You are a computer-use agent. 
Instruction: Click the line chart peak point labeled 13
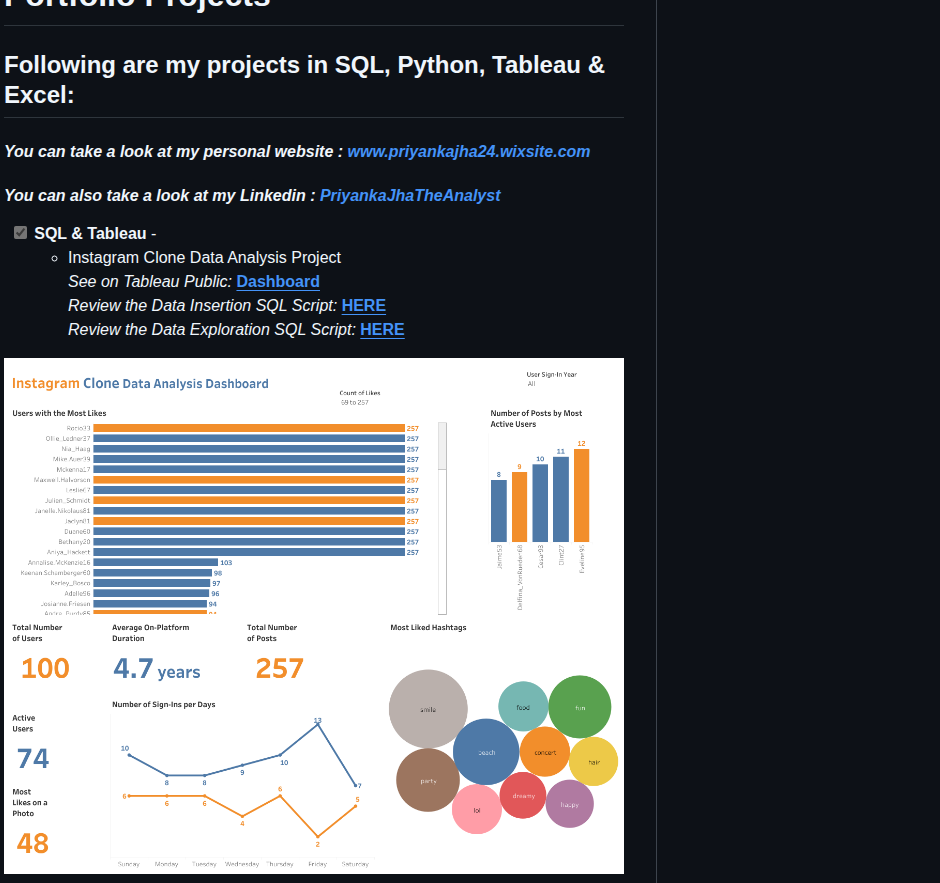[x=318, y=724]
